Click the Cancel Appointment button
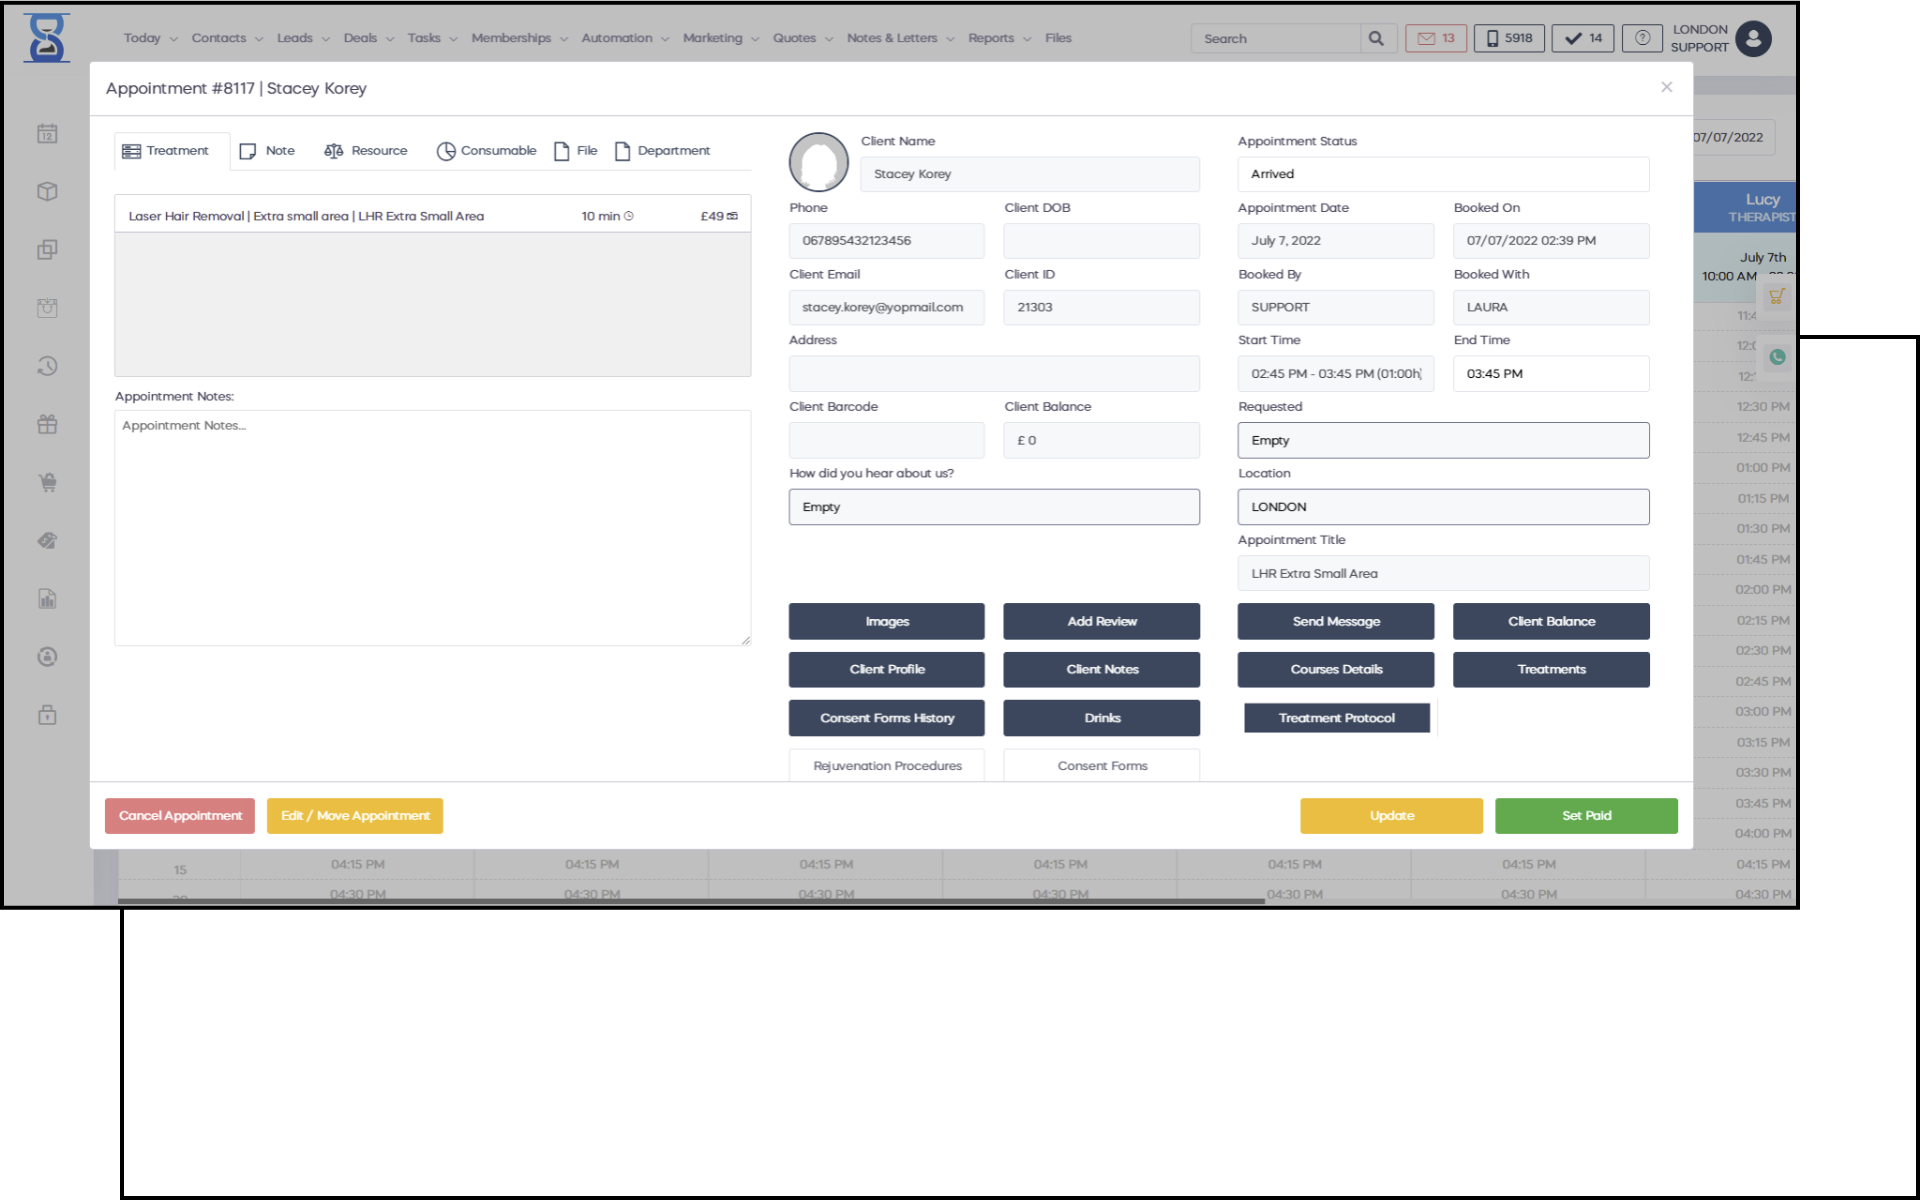Viewport: 1920px width, 1200px height. (180, 815)
